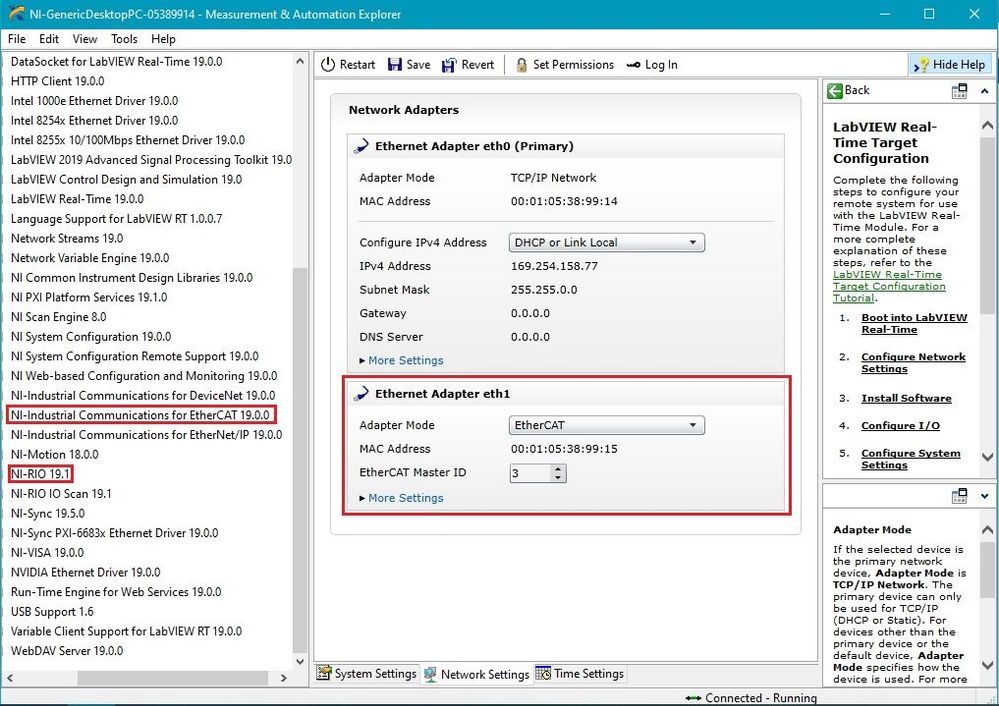Click the Save floppy disk icon

click(x=395, y=64)
